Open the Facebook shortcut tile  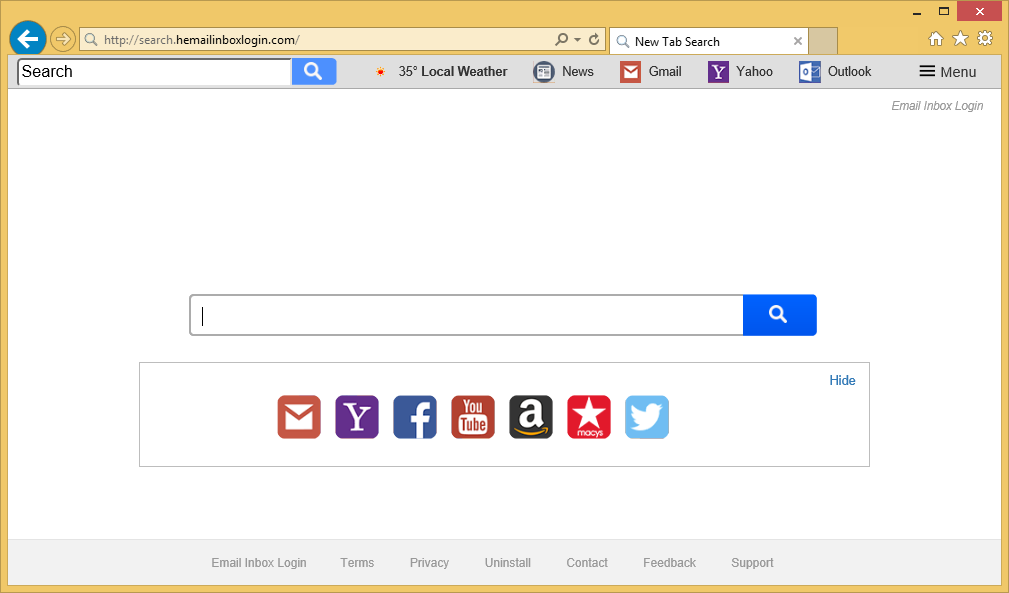[x=415, y=417]
